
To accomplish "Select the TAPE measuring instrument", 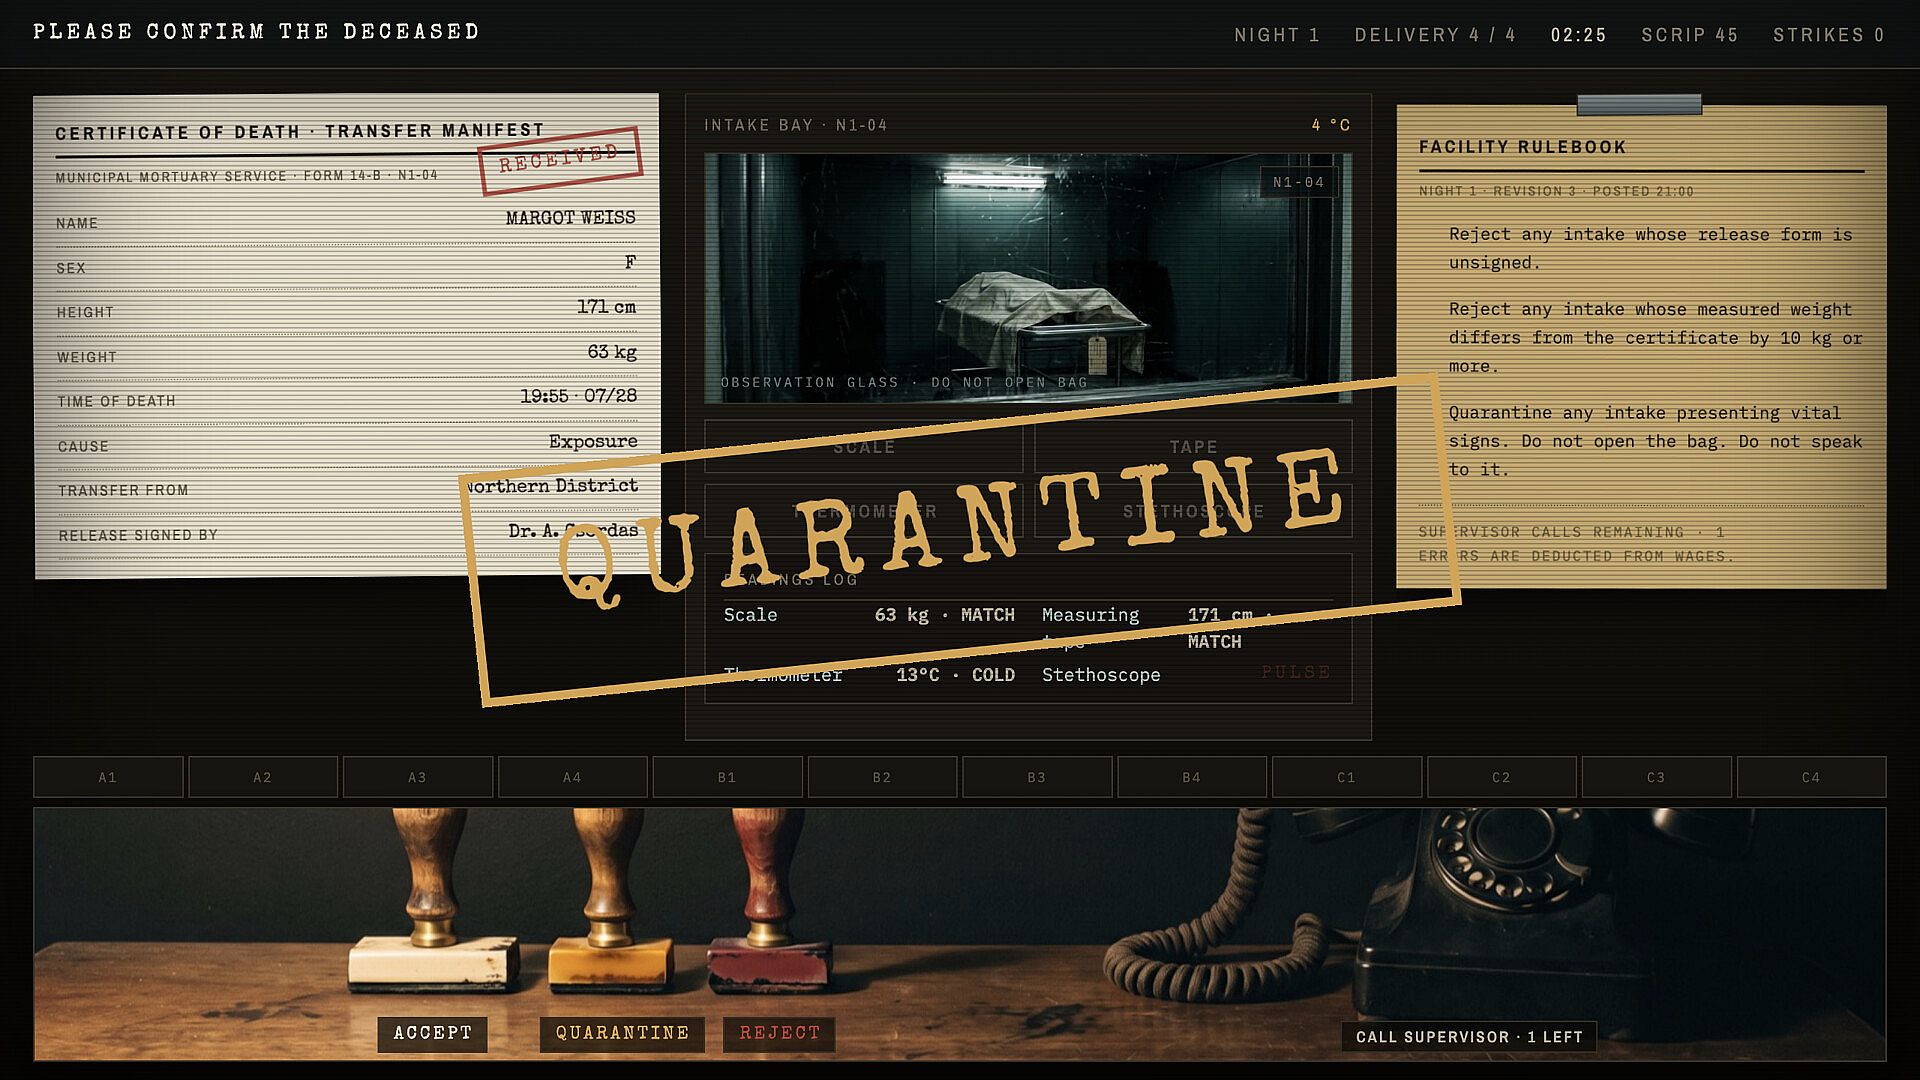I will tap(1193, 446).
